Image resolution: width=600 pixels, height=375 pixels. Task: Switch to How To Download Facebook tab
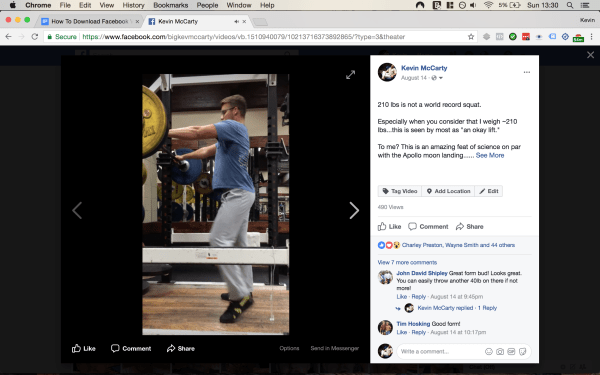point(89,21)
